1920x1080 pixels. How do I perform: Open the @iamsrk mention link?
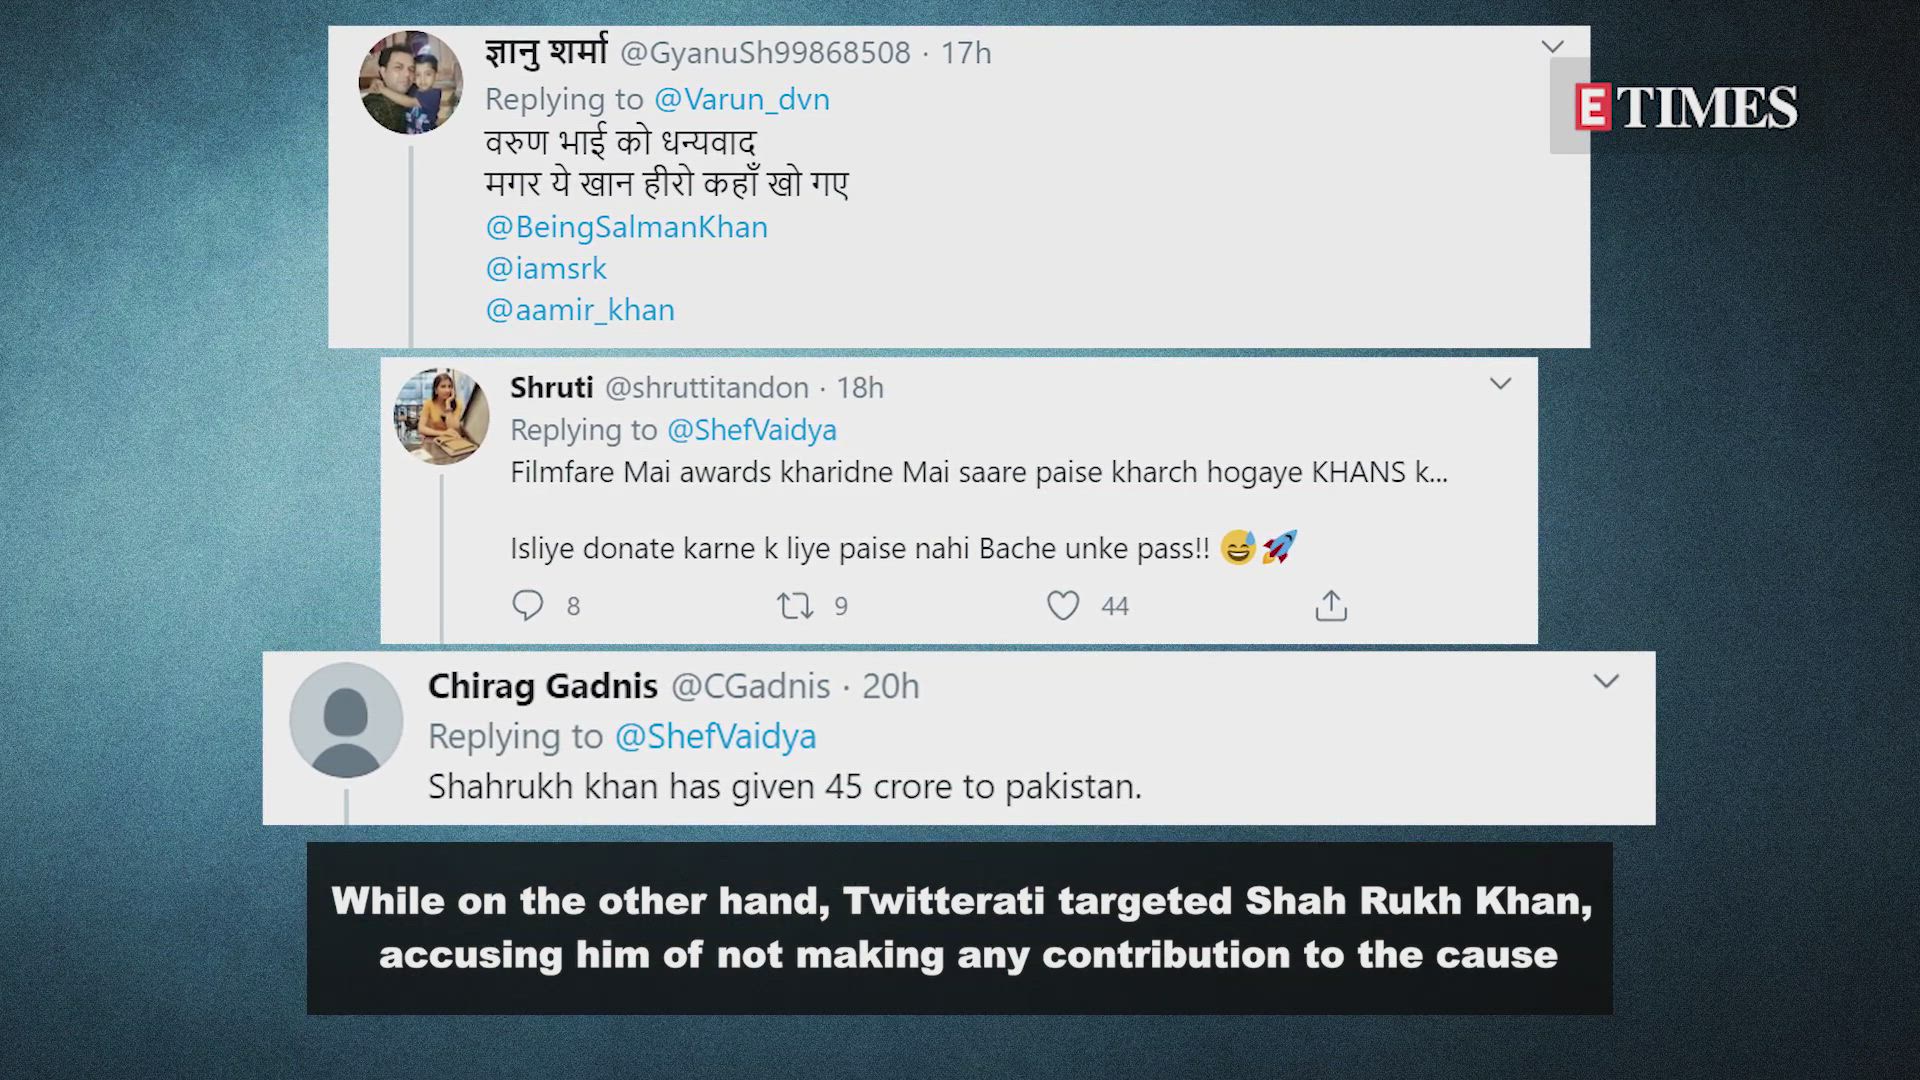(x=546, y=268)
